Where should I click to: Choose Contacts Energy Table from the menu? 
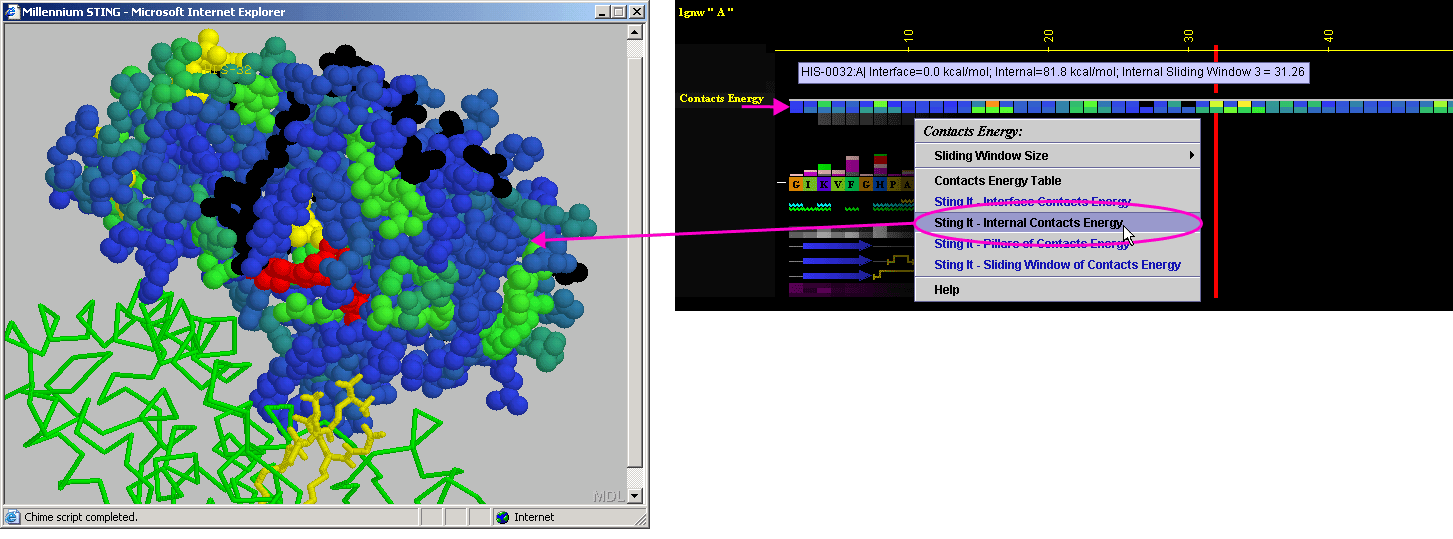[x=1058, y=181]
